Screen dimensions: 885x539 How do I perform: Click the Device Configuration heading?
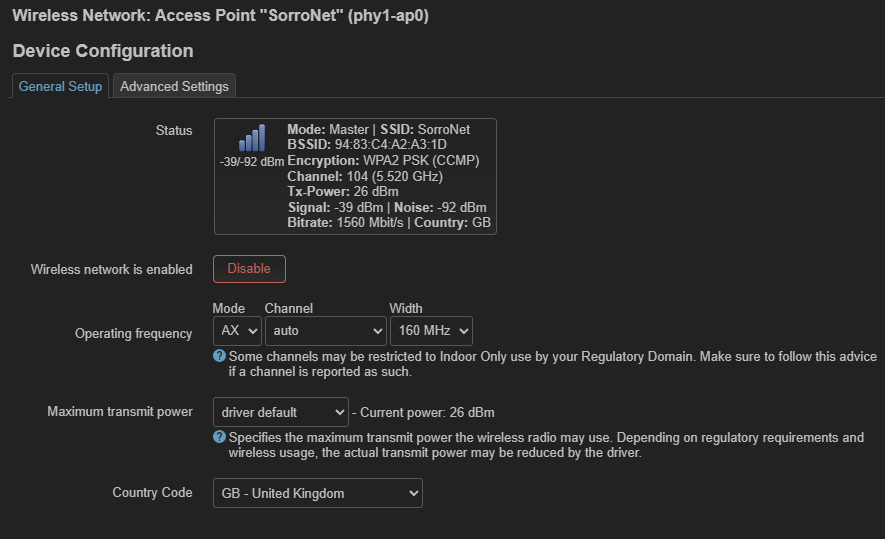103,51
